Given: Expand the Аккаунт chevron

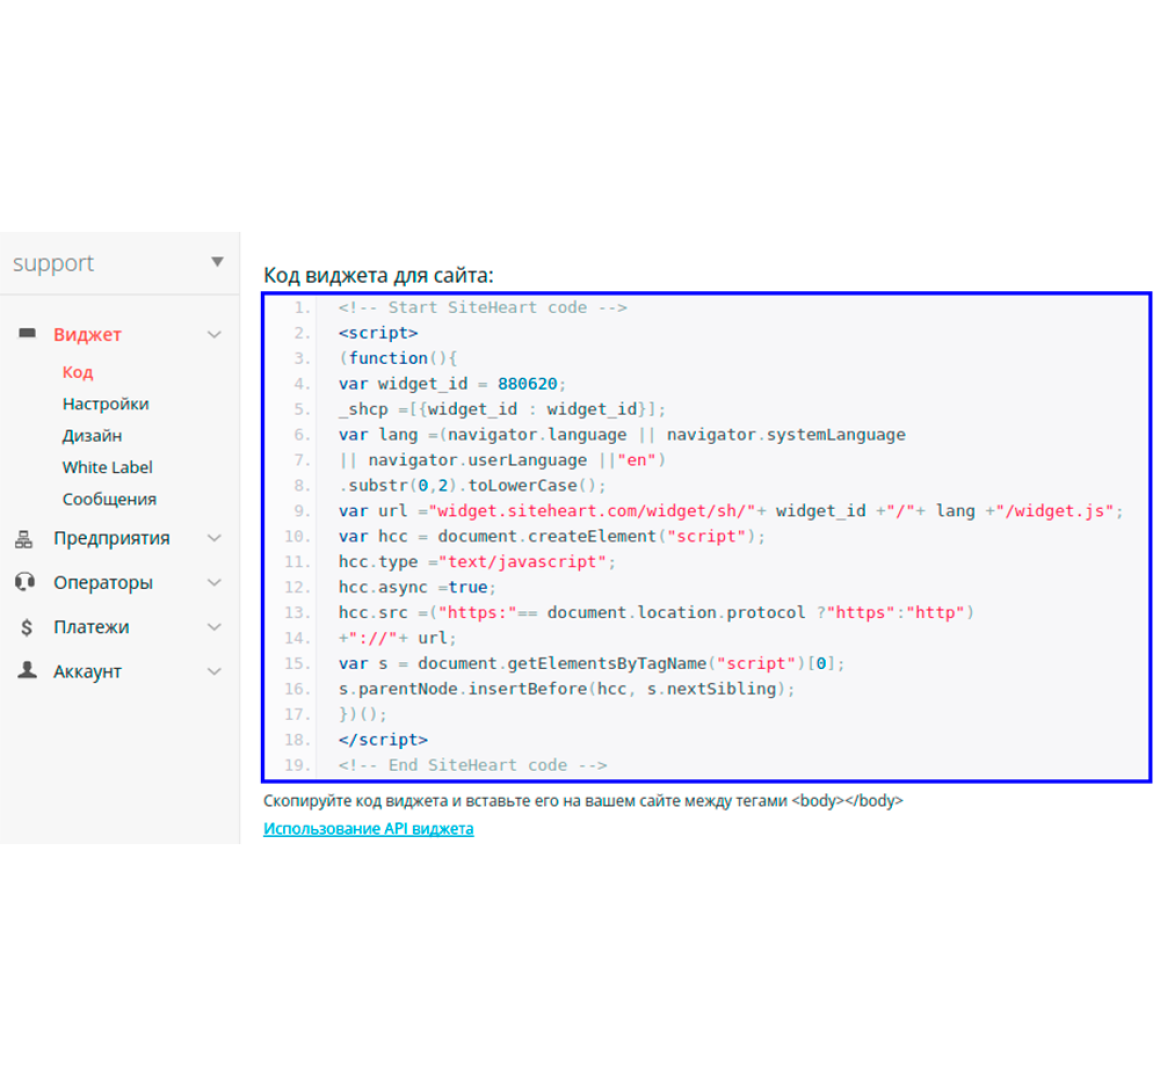Looking at the screenshot, I should [x=215, y=671].
